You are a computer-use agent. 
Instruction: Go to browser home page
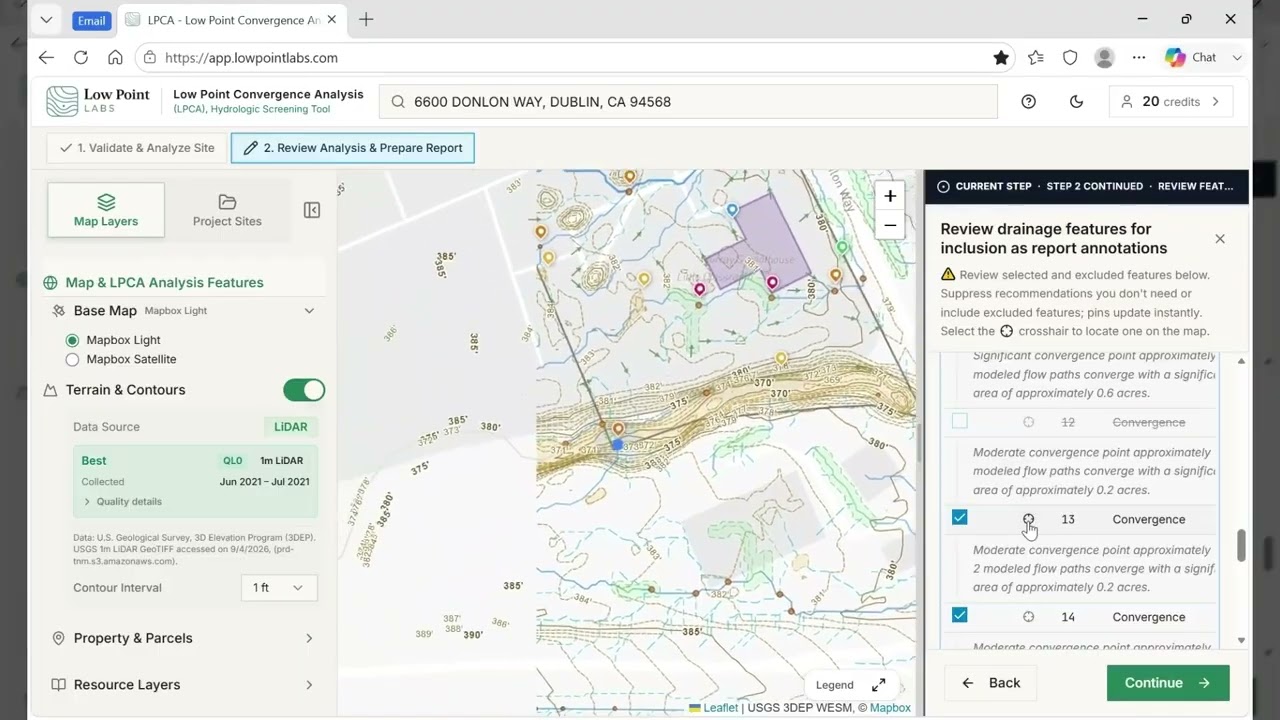tap(115, 58)
